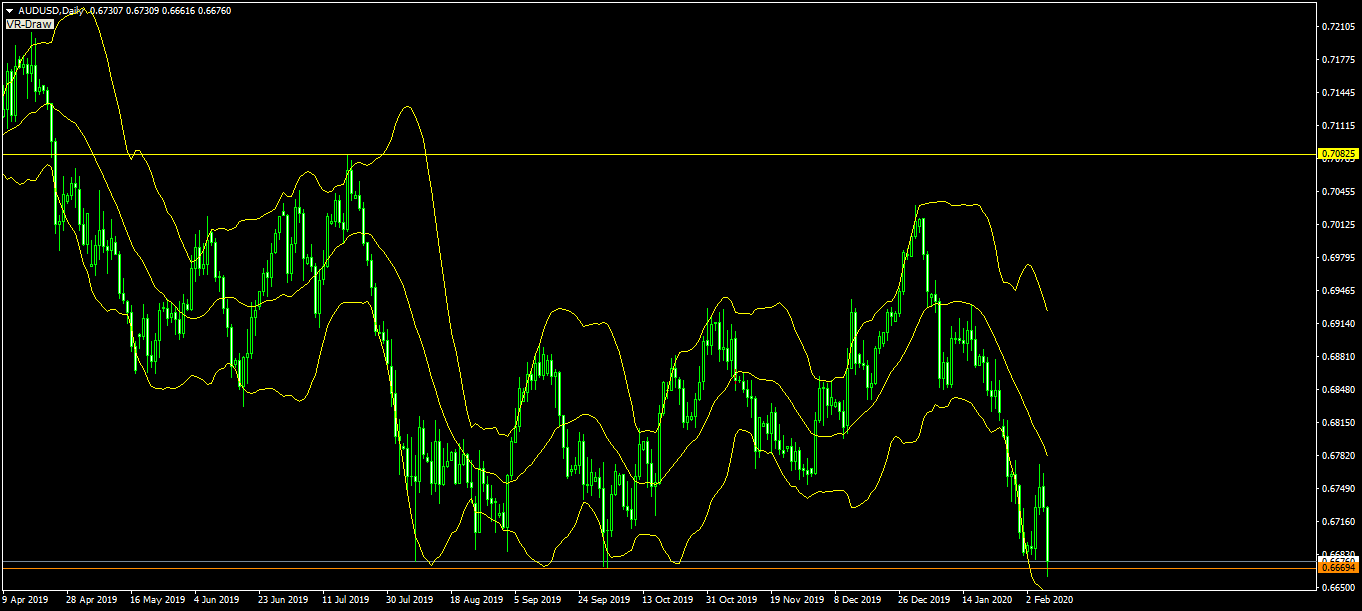
Task: Click the 0.71115 price scale value
Action: click(x=1338, y=125)
